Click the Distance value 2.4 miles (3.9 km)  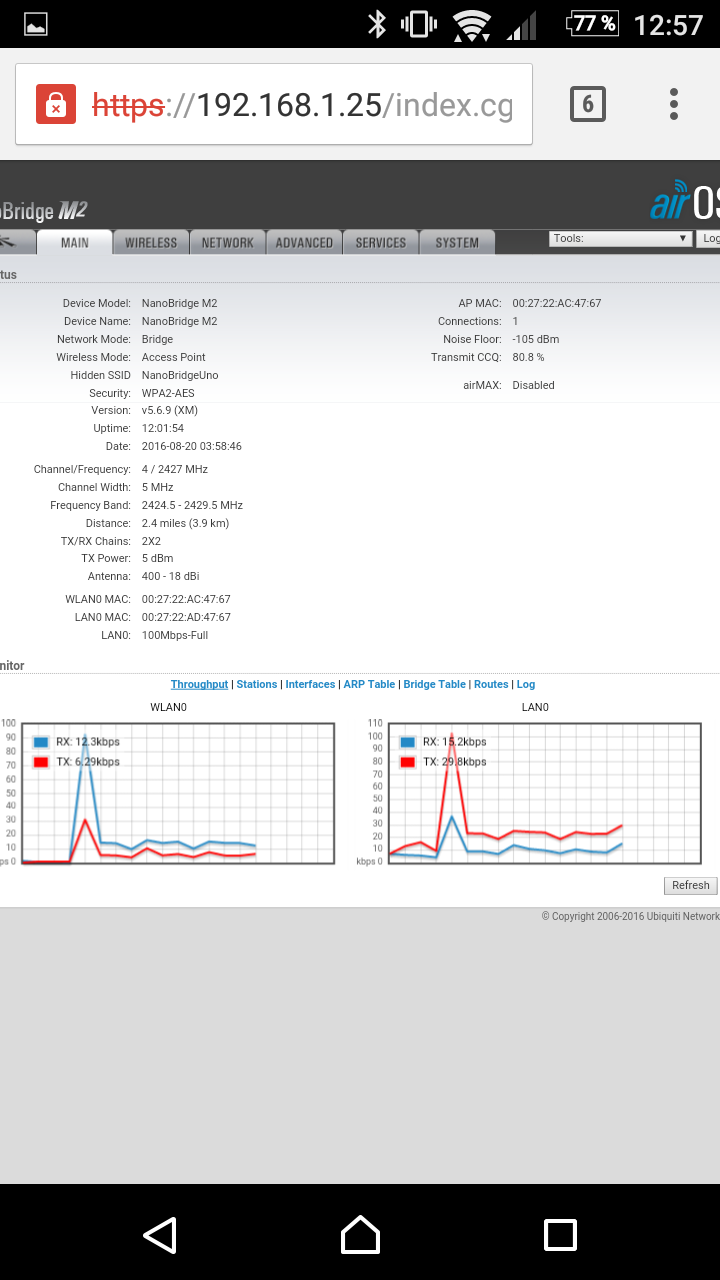click(x=186, y=523)
